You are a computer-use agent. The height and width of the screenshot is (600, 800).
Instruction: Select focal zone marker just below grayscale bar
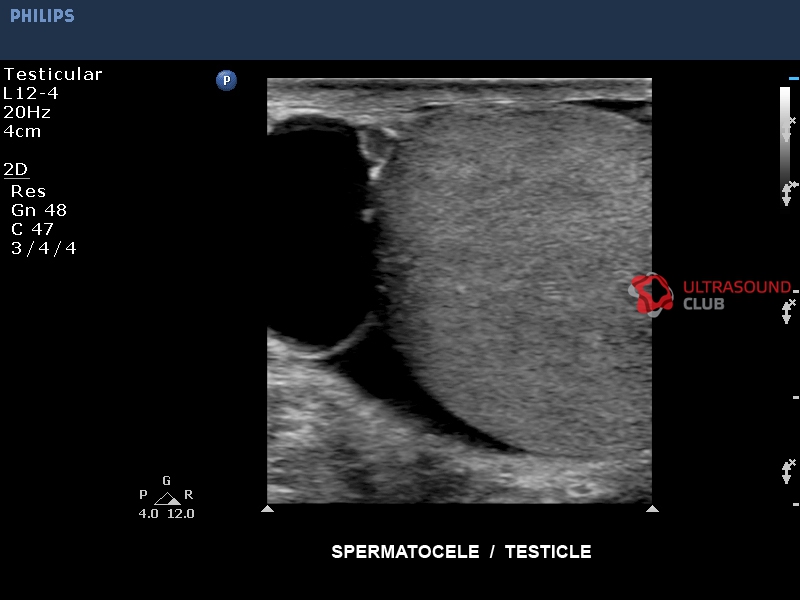(x=789, y=193)
